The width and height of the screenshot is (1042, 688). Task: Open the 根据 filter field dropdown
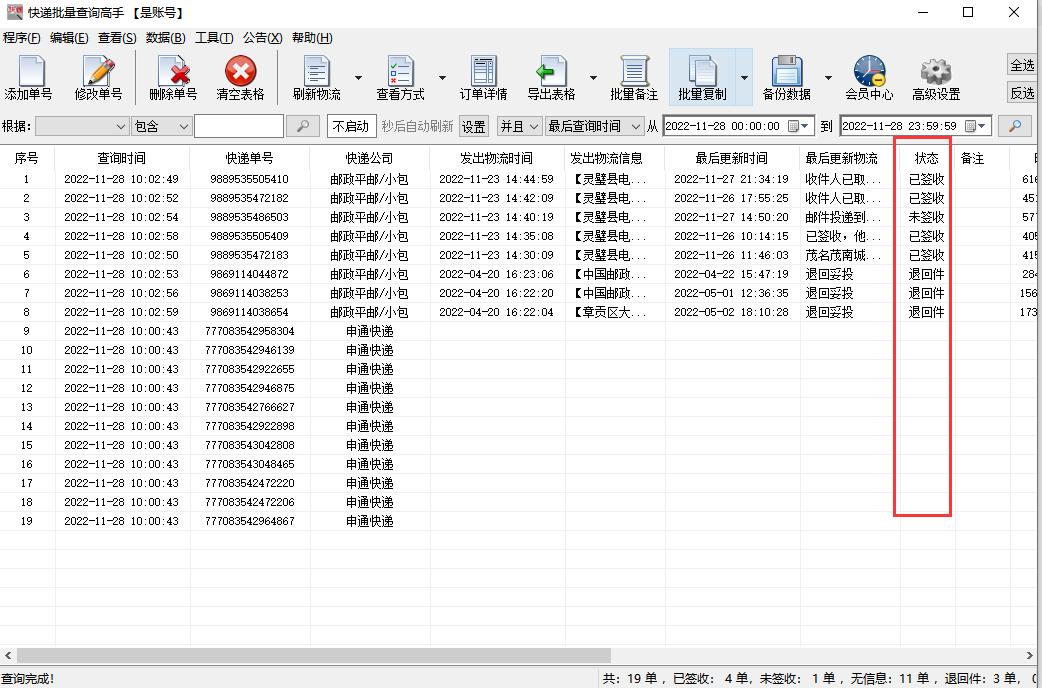click(79, 126)
